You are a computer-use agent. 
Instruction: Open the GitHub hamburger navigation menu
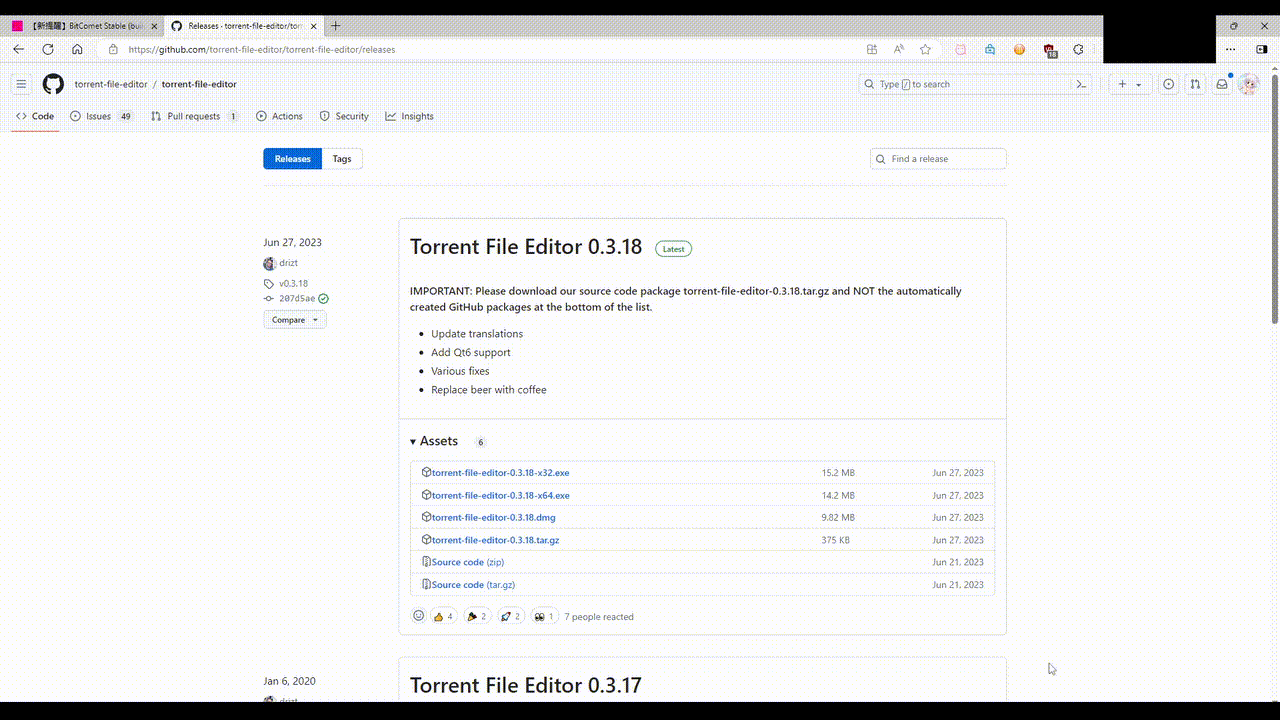(21, 84)
